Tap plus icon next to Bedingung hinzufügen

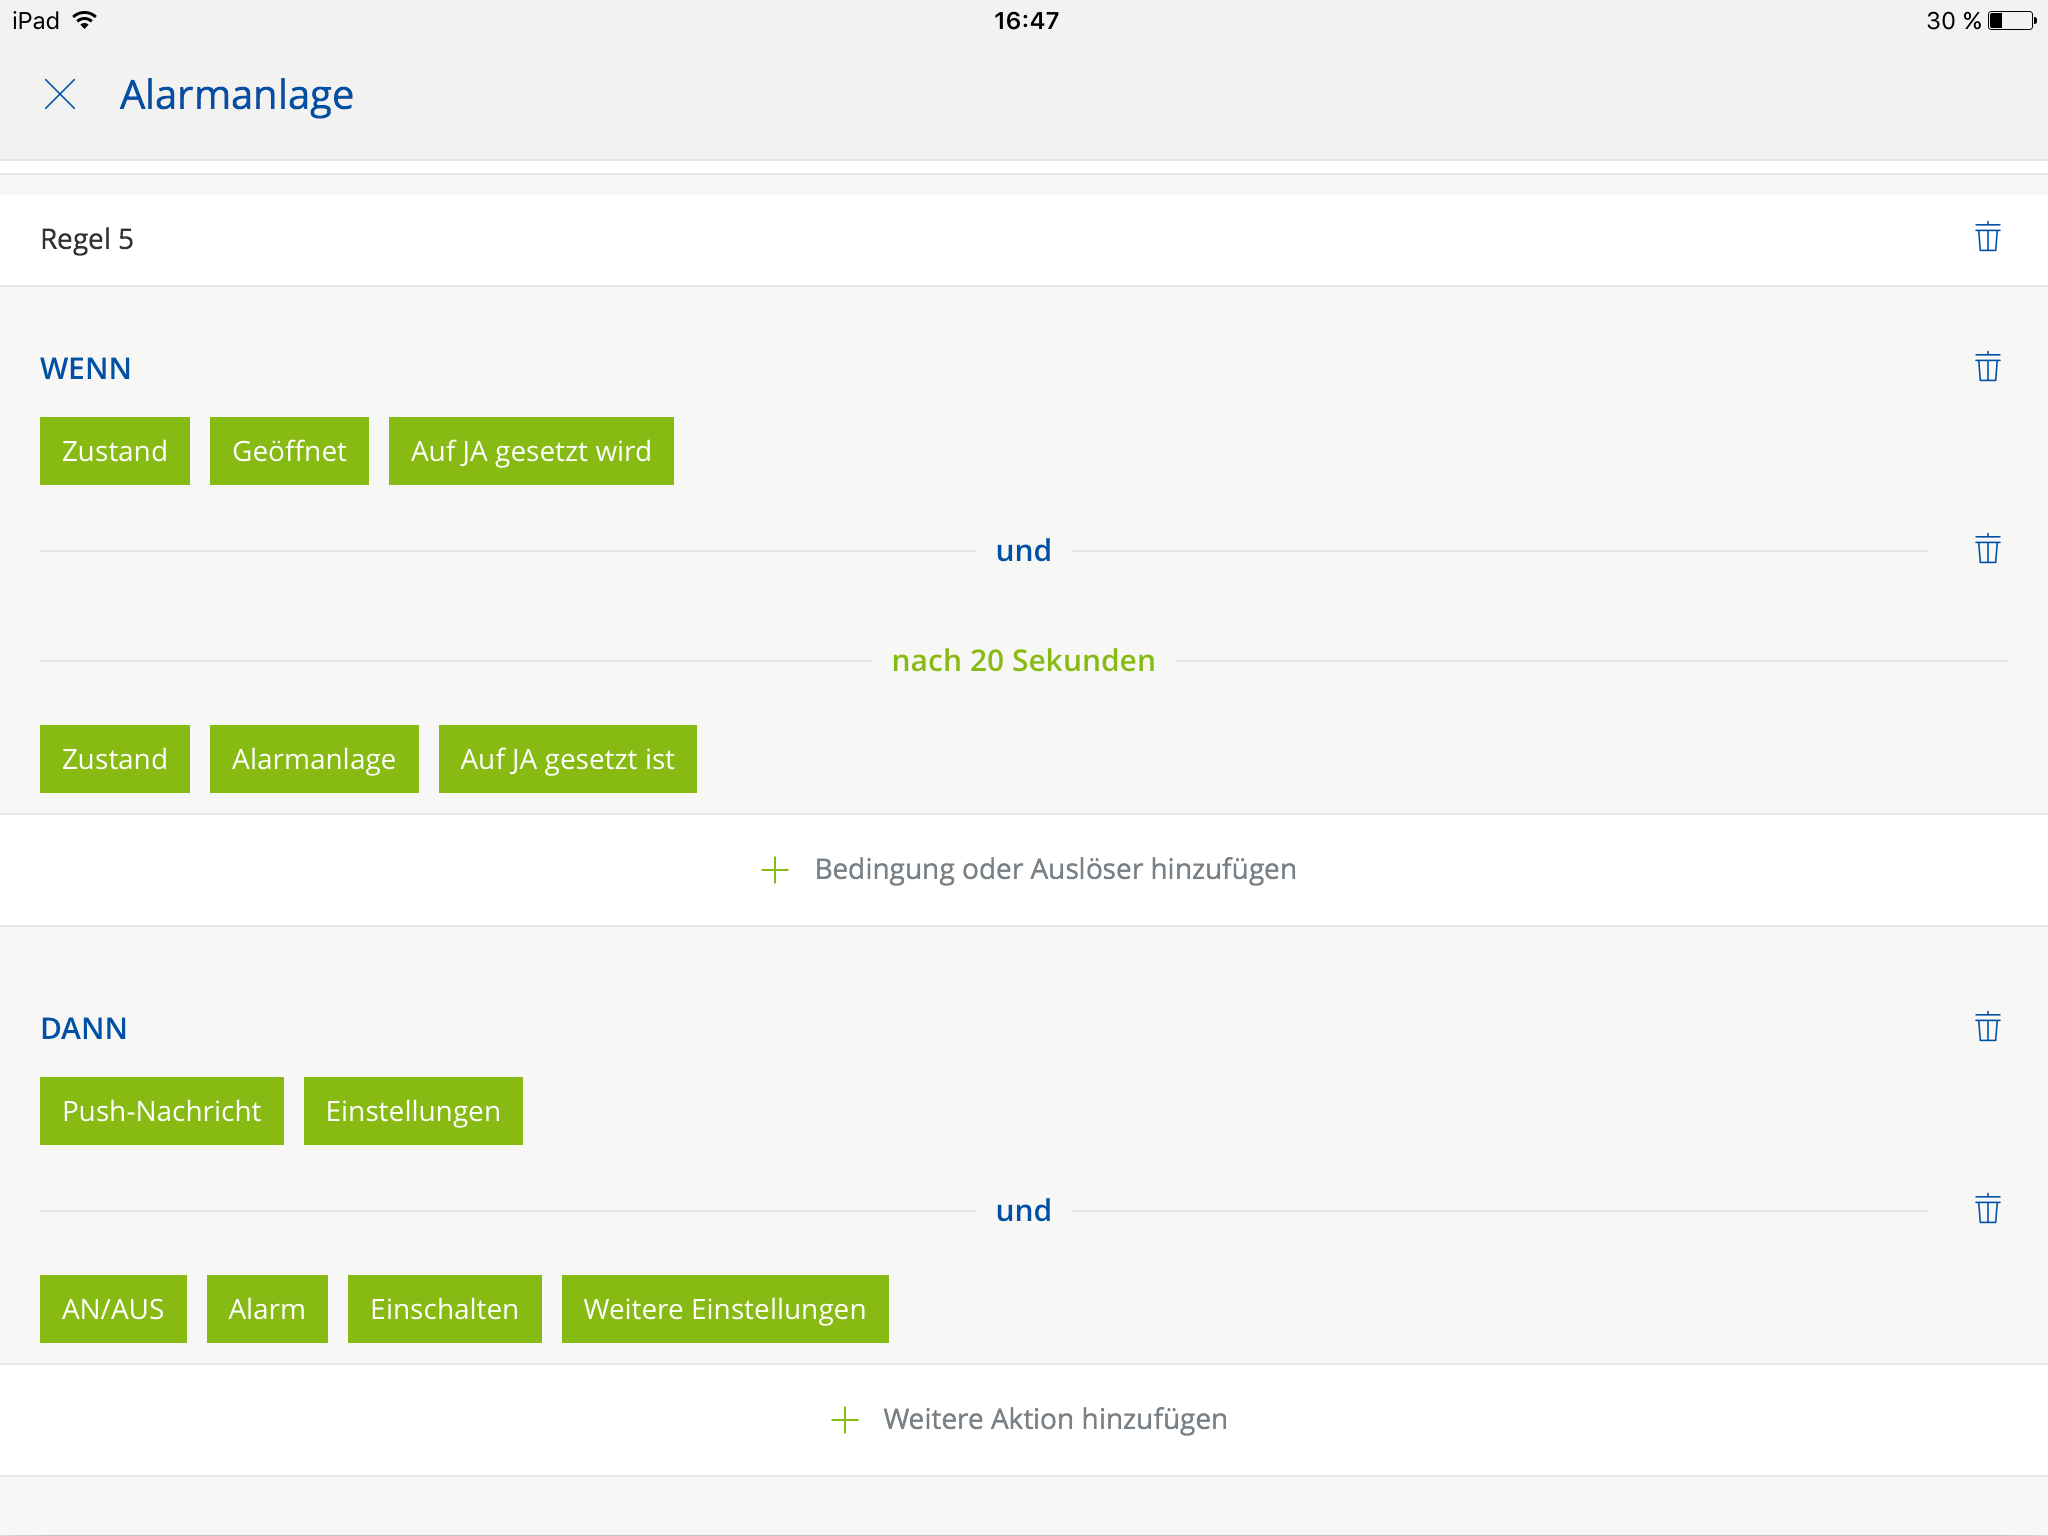(x=775, y=870)
